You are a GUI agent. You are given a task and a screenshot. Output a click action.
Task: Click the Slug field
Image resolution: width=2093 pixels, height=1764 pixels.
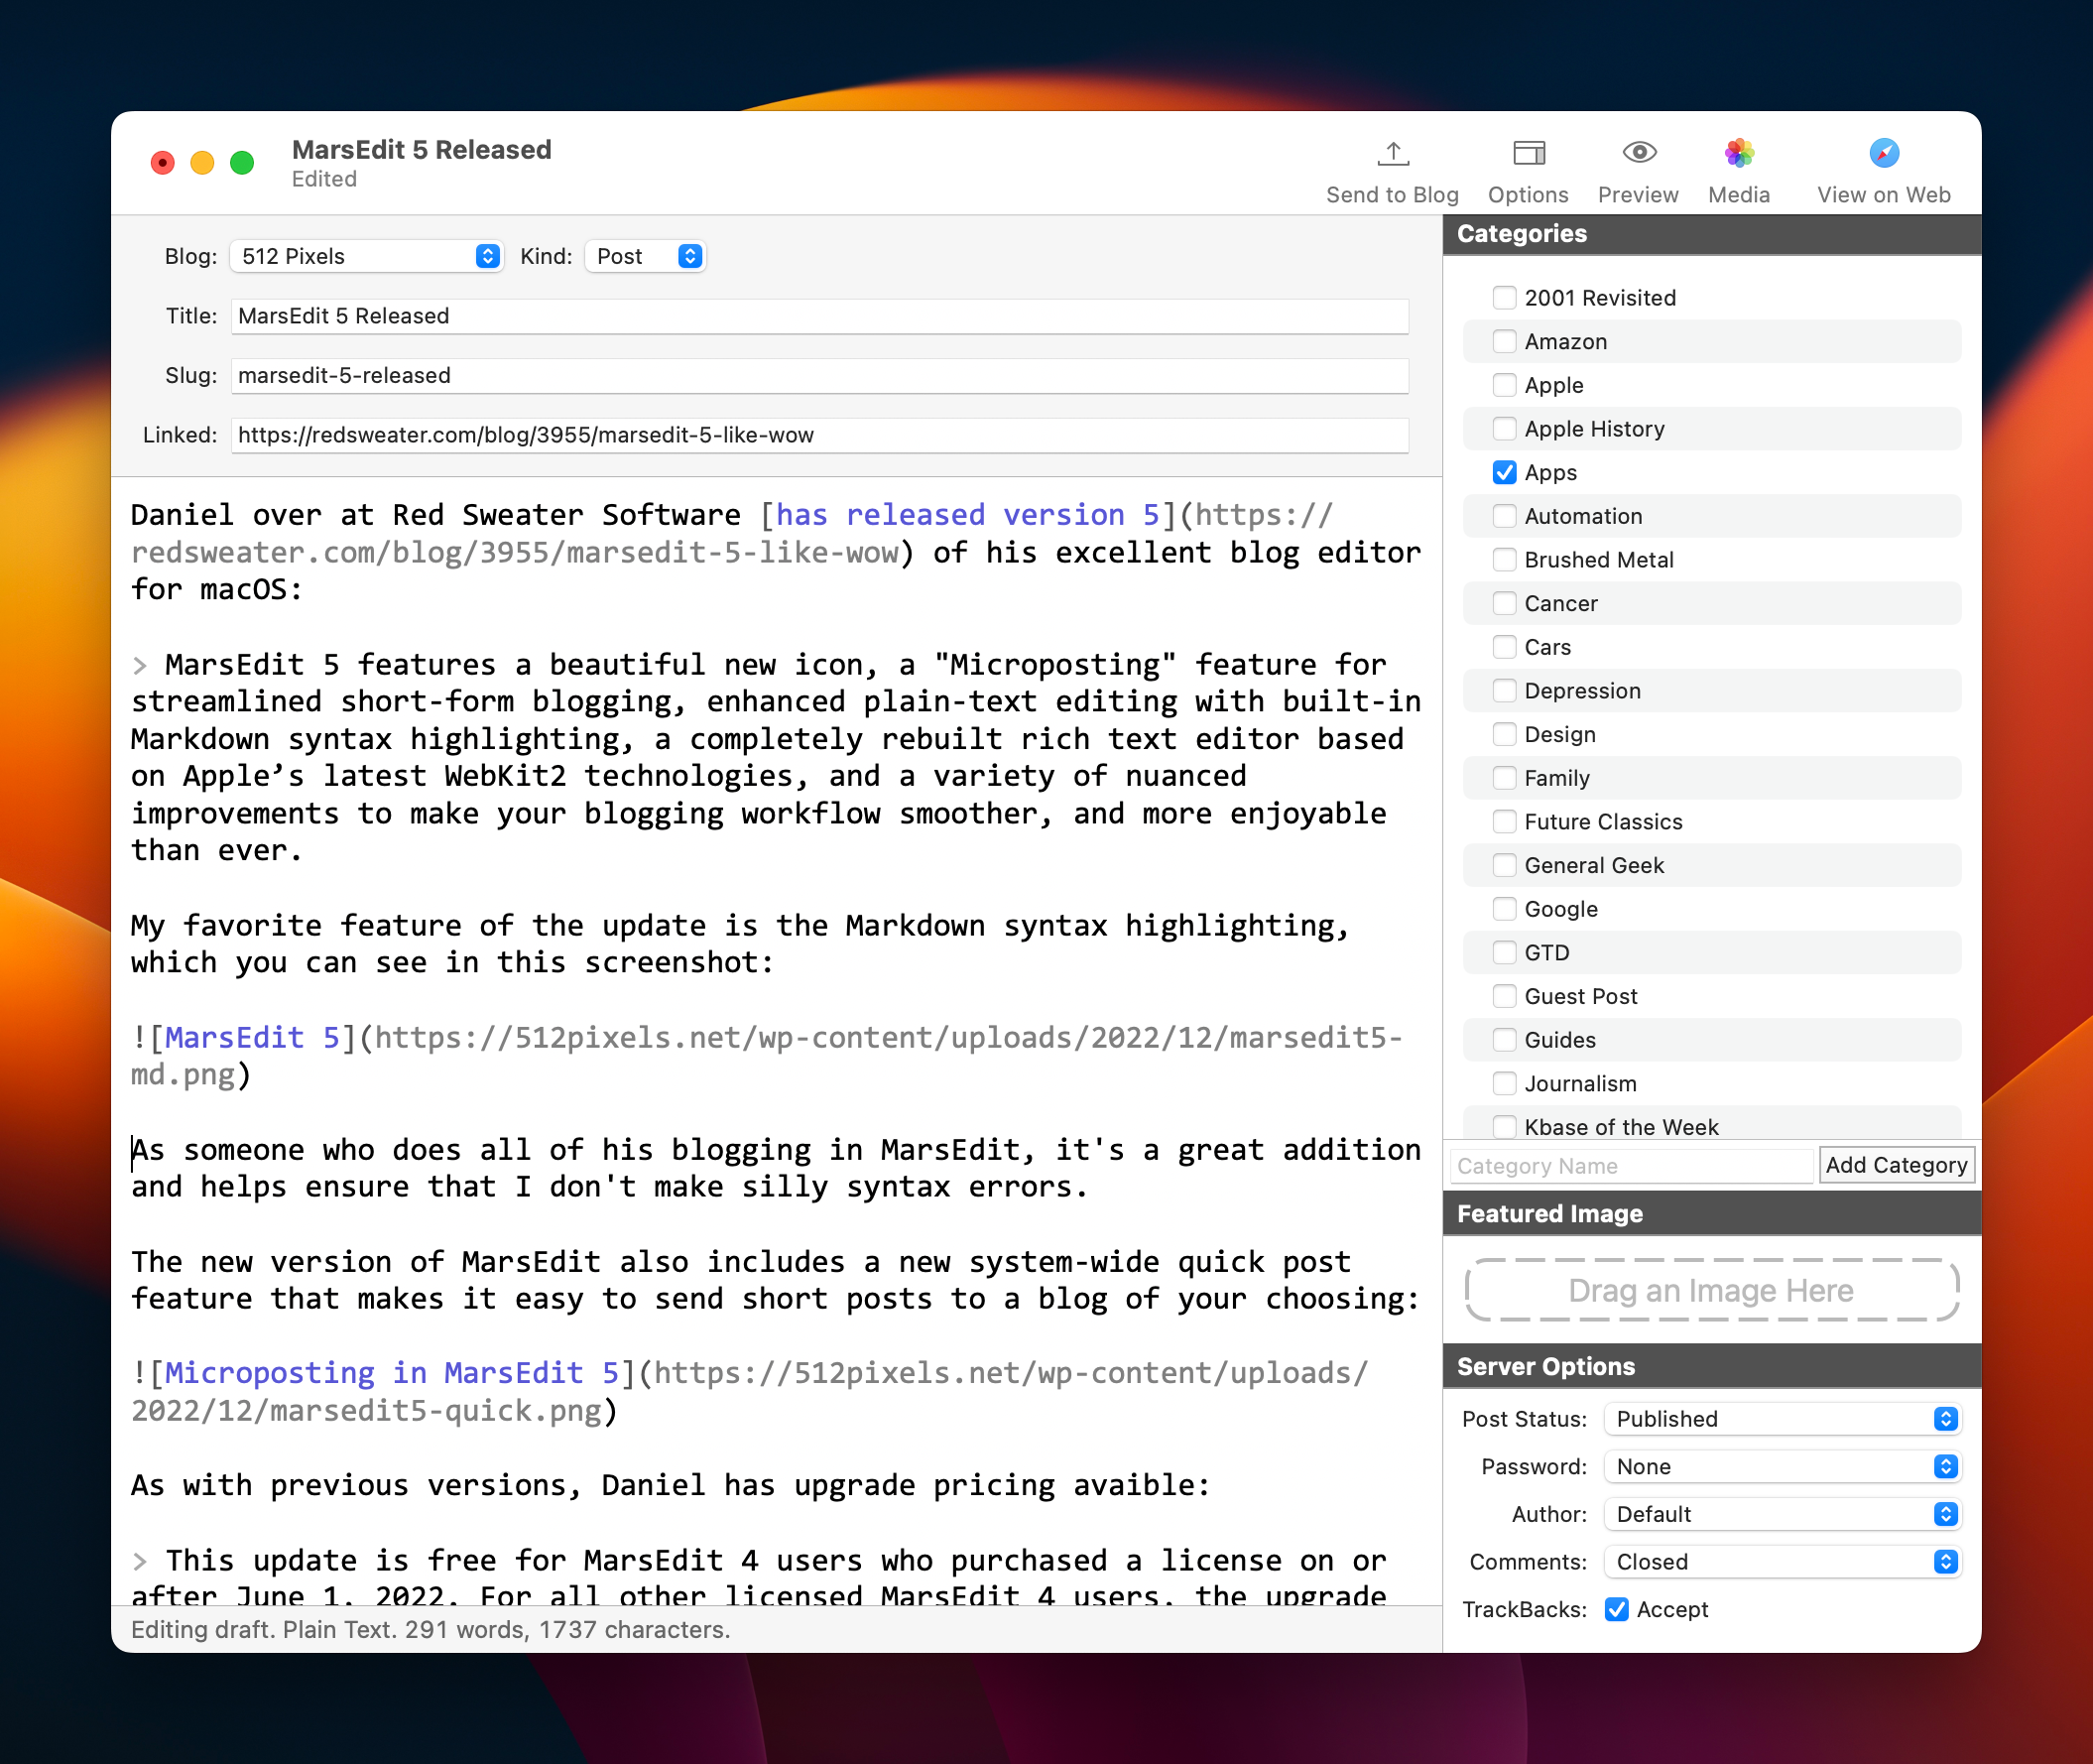(820, 376)
